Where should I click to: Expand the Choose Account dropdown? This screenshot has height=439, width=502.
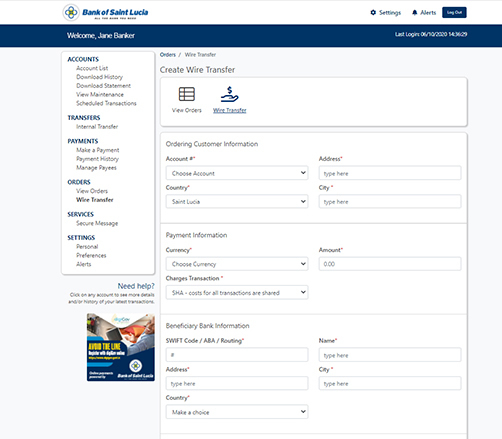point(237,173)
